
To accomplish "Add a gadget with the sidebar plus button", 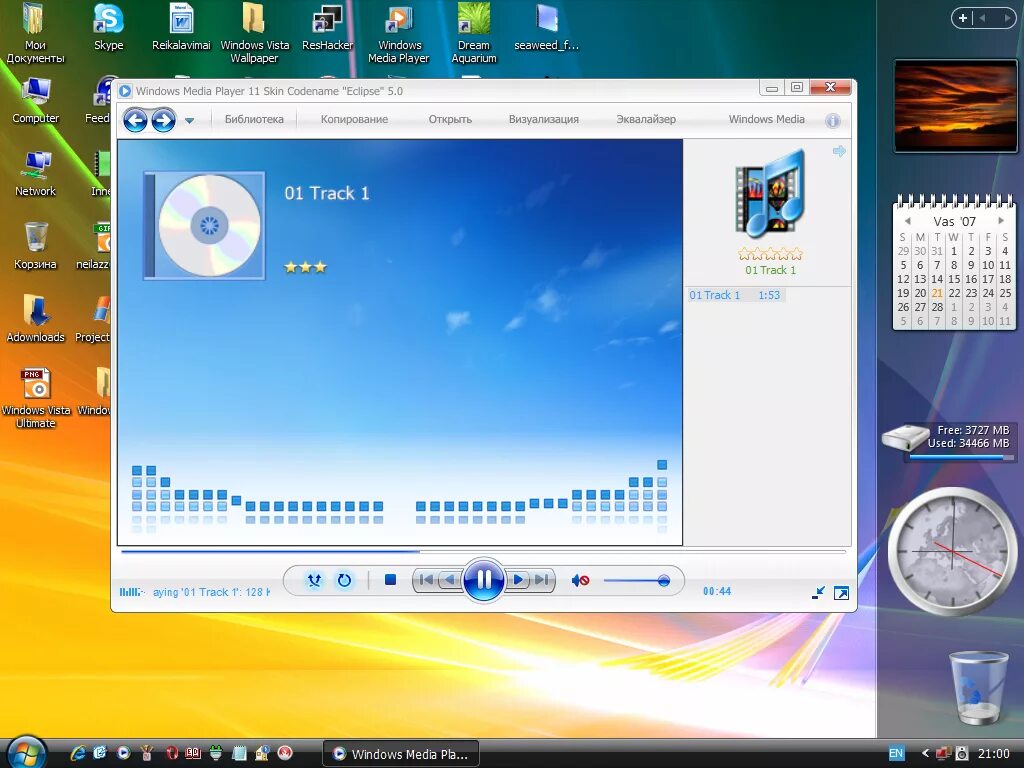I will click(963, 18).
